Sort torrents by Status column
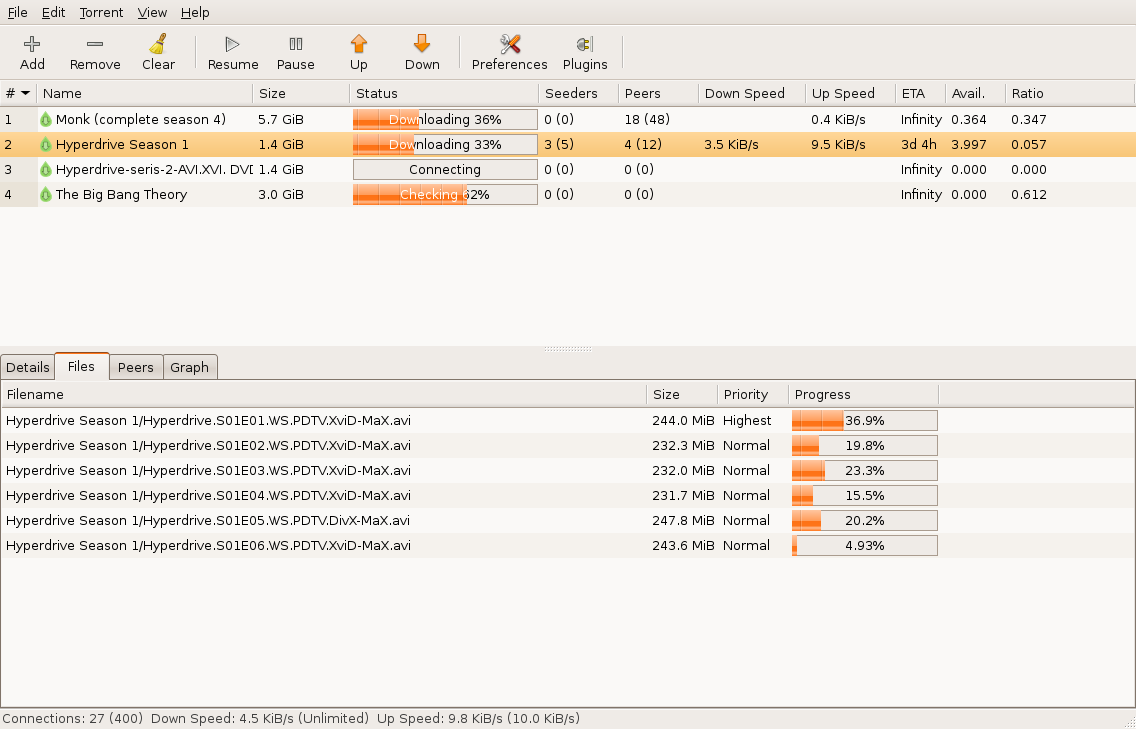 pyautogui.click(x=444, y=93)
